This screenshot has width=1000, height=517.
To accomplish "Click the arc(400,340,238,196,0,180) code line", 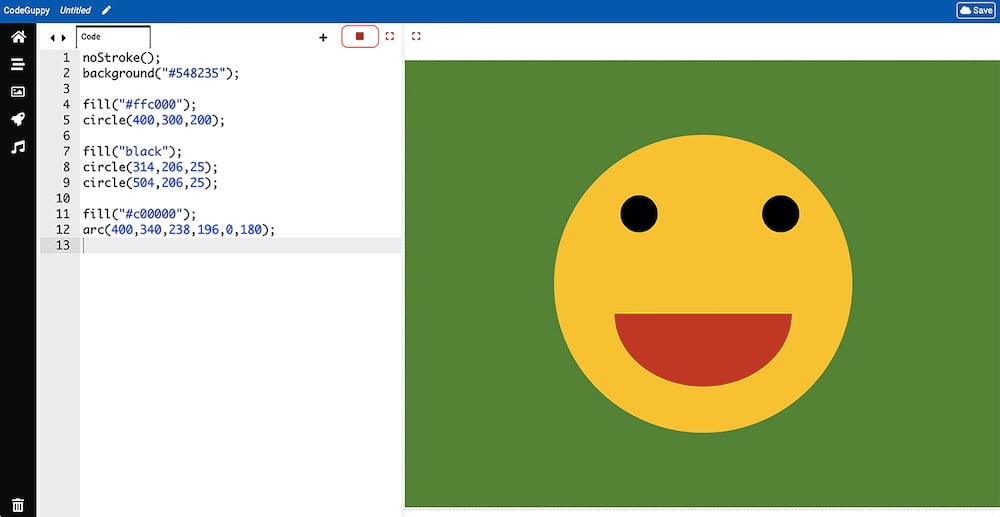I will click(178, 229).
